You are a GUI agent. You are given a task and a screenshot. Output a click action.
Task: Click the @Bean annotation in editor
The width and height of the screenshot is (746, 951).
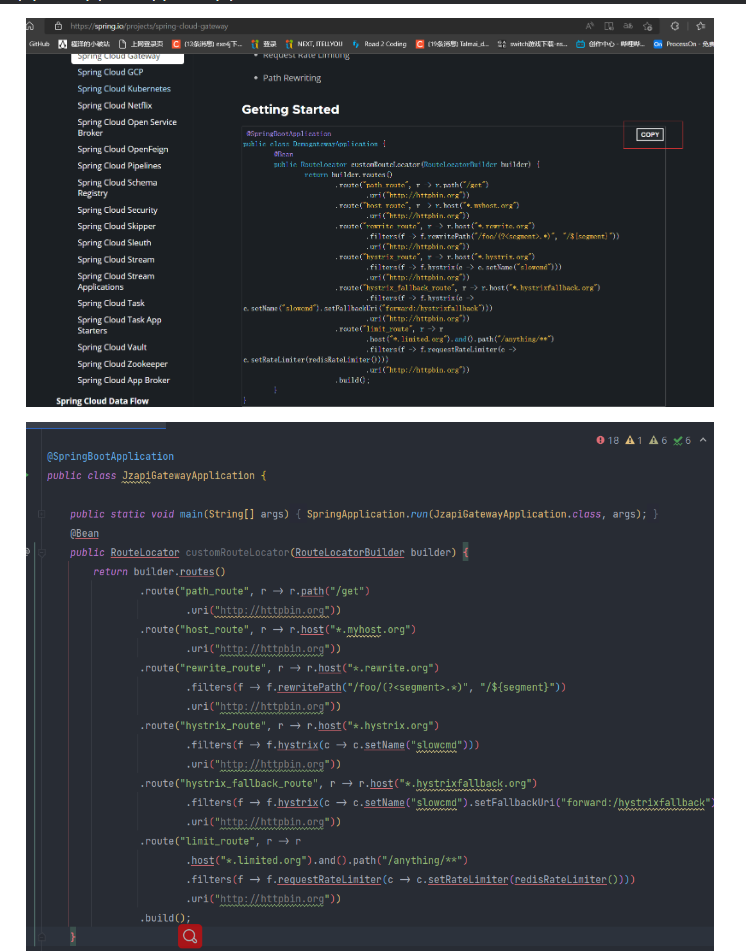click(84, 533)
